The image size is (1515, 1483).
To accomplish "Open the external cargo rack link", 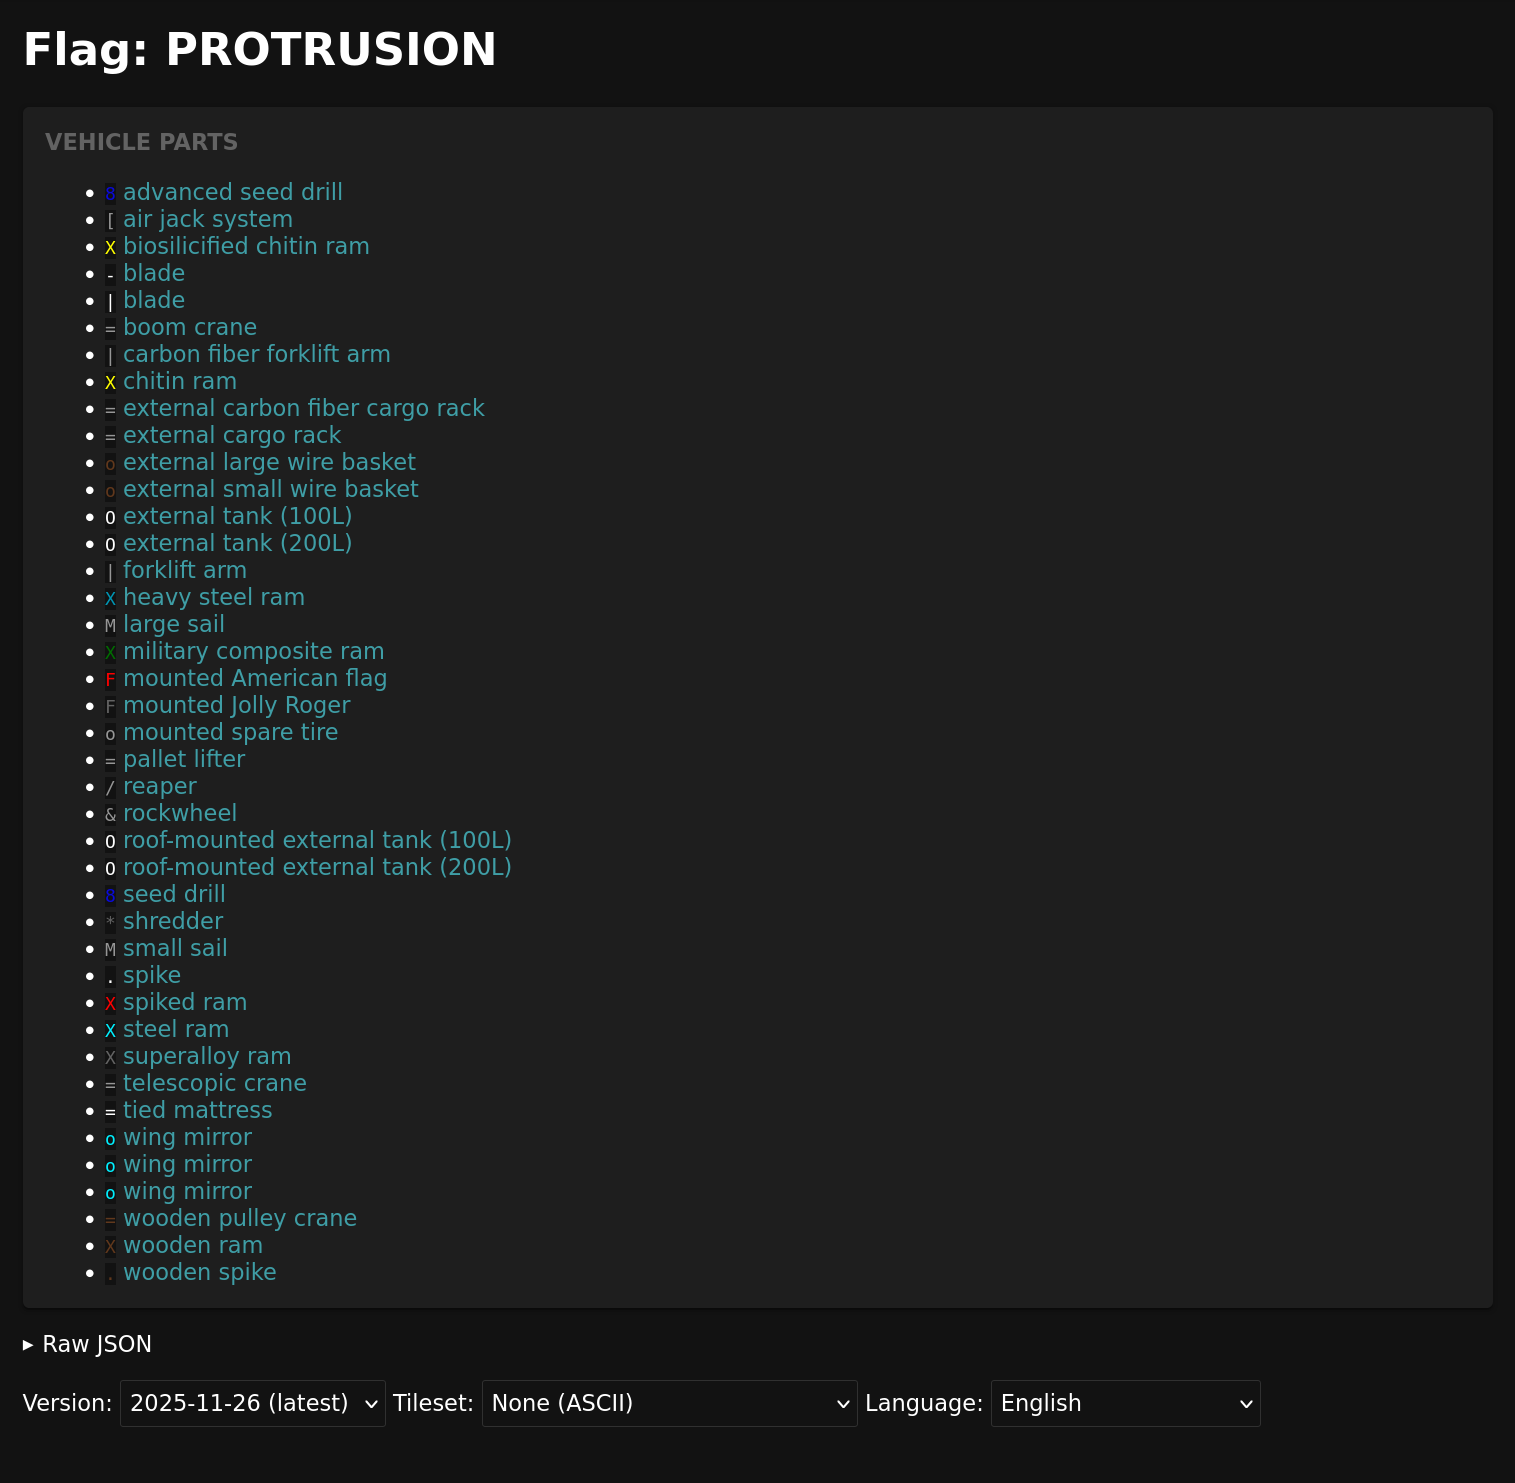I will coord(232,435).
